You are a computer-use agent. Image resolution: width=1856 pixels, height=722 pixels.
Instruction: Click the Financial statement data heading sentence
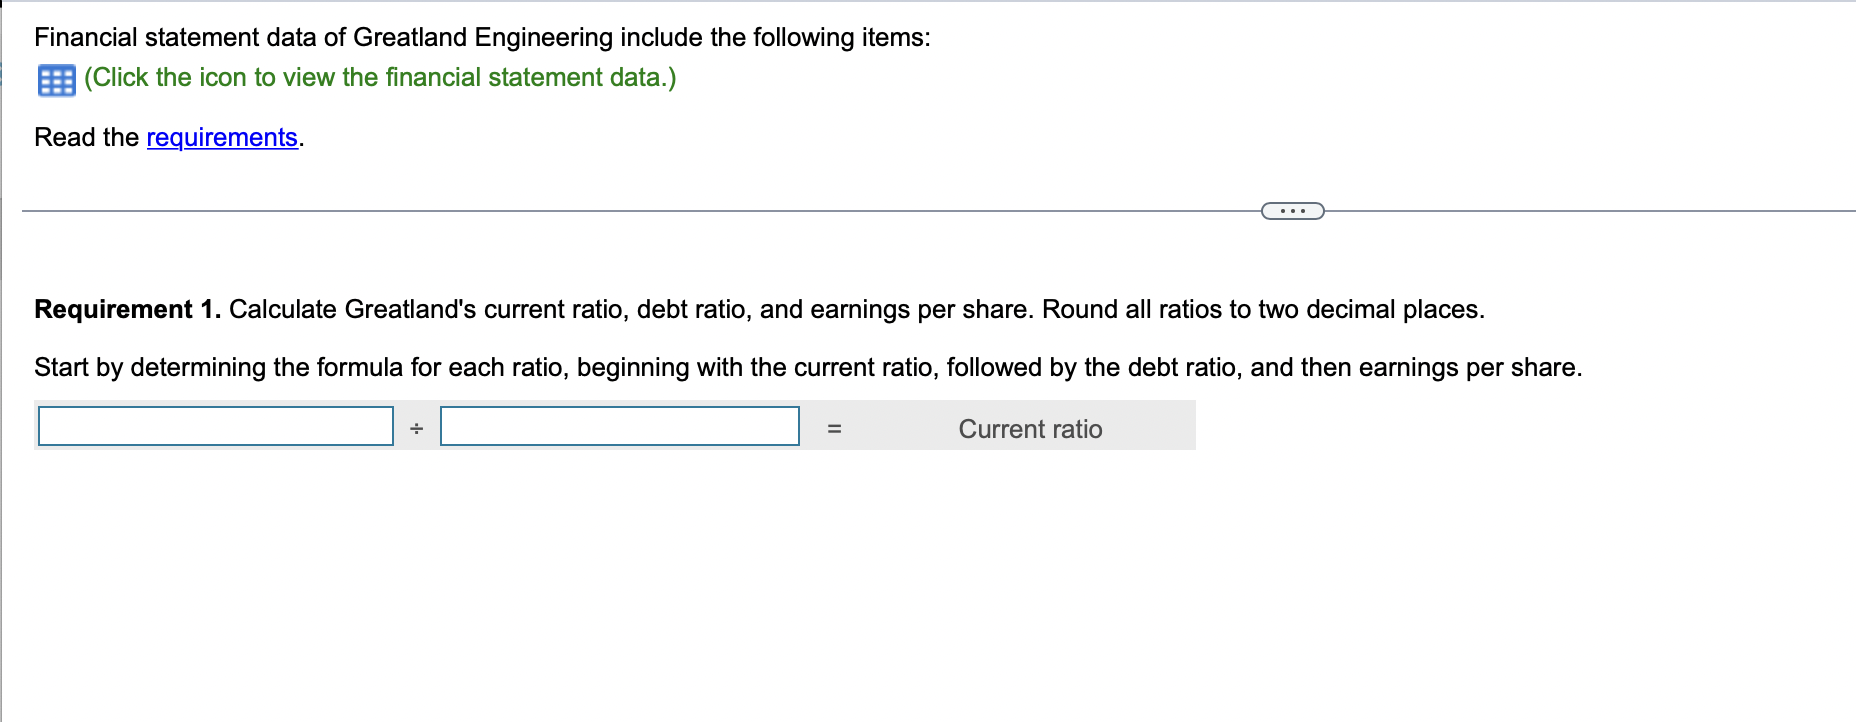coord(482,36)
